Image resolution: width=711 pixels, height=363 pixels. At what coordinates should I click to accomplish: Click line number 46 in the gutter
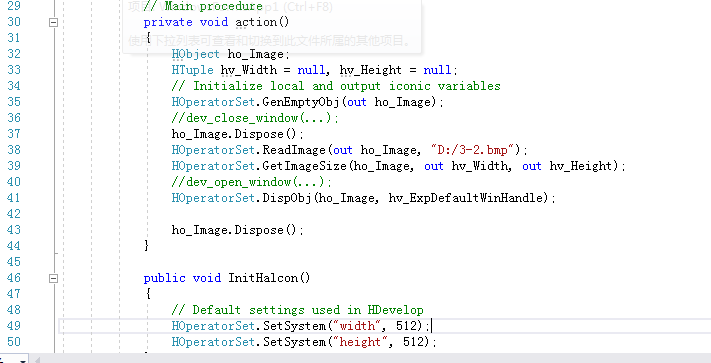point(14,278)
